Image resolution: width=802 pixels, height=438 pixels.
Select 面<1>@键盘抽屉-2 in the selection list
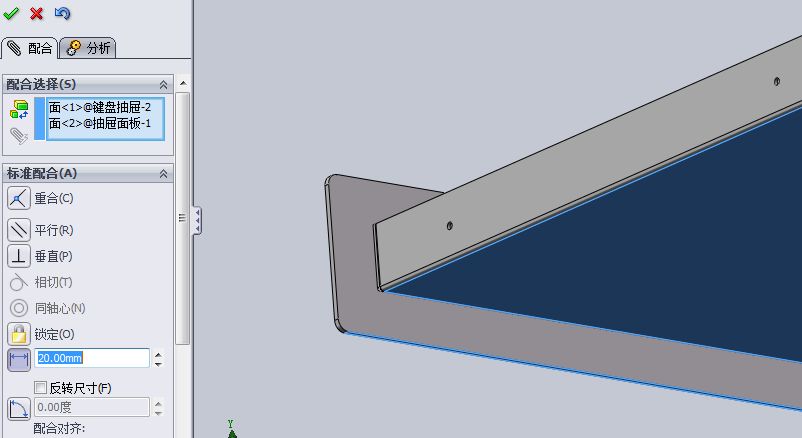pyautogui.click(x=100, y=107)
